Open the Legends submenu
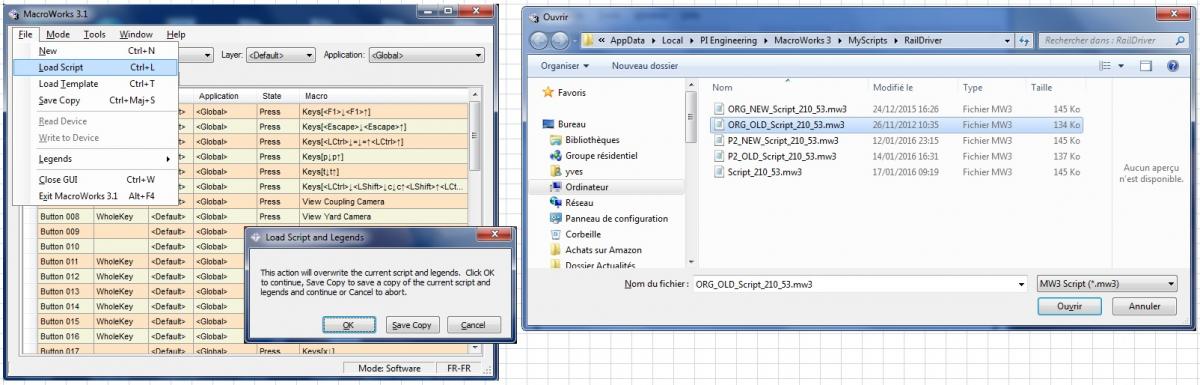 point(96,158)
